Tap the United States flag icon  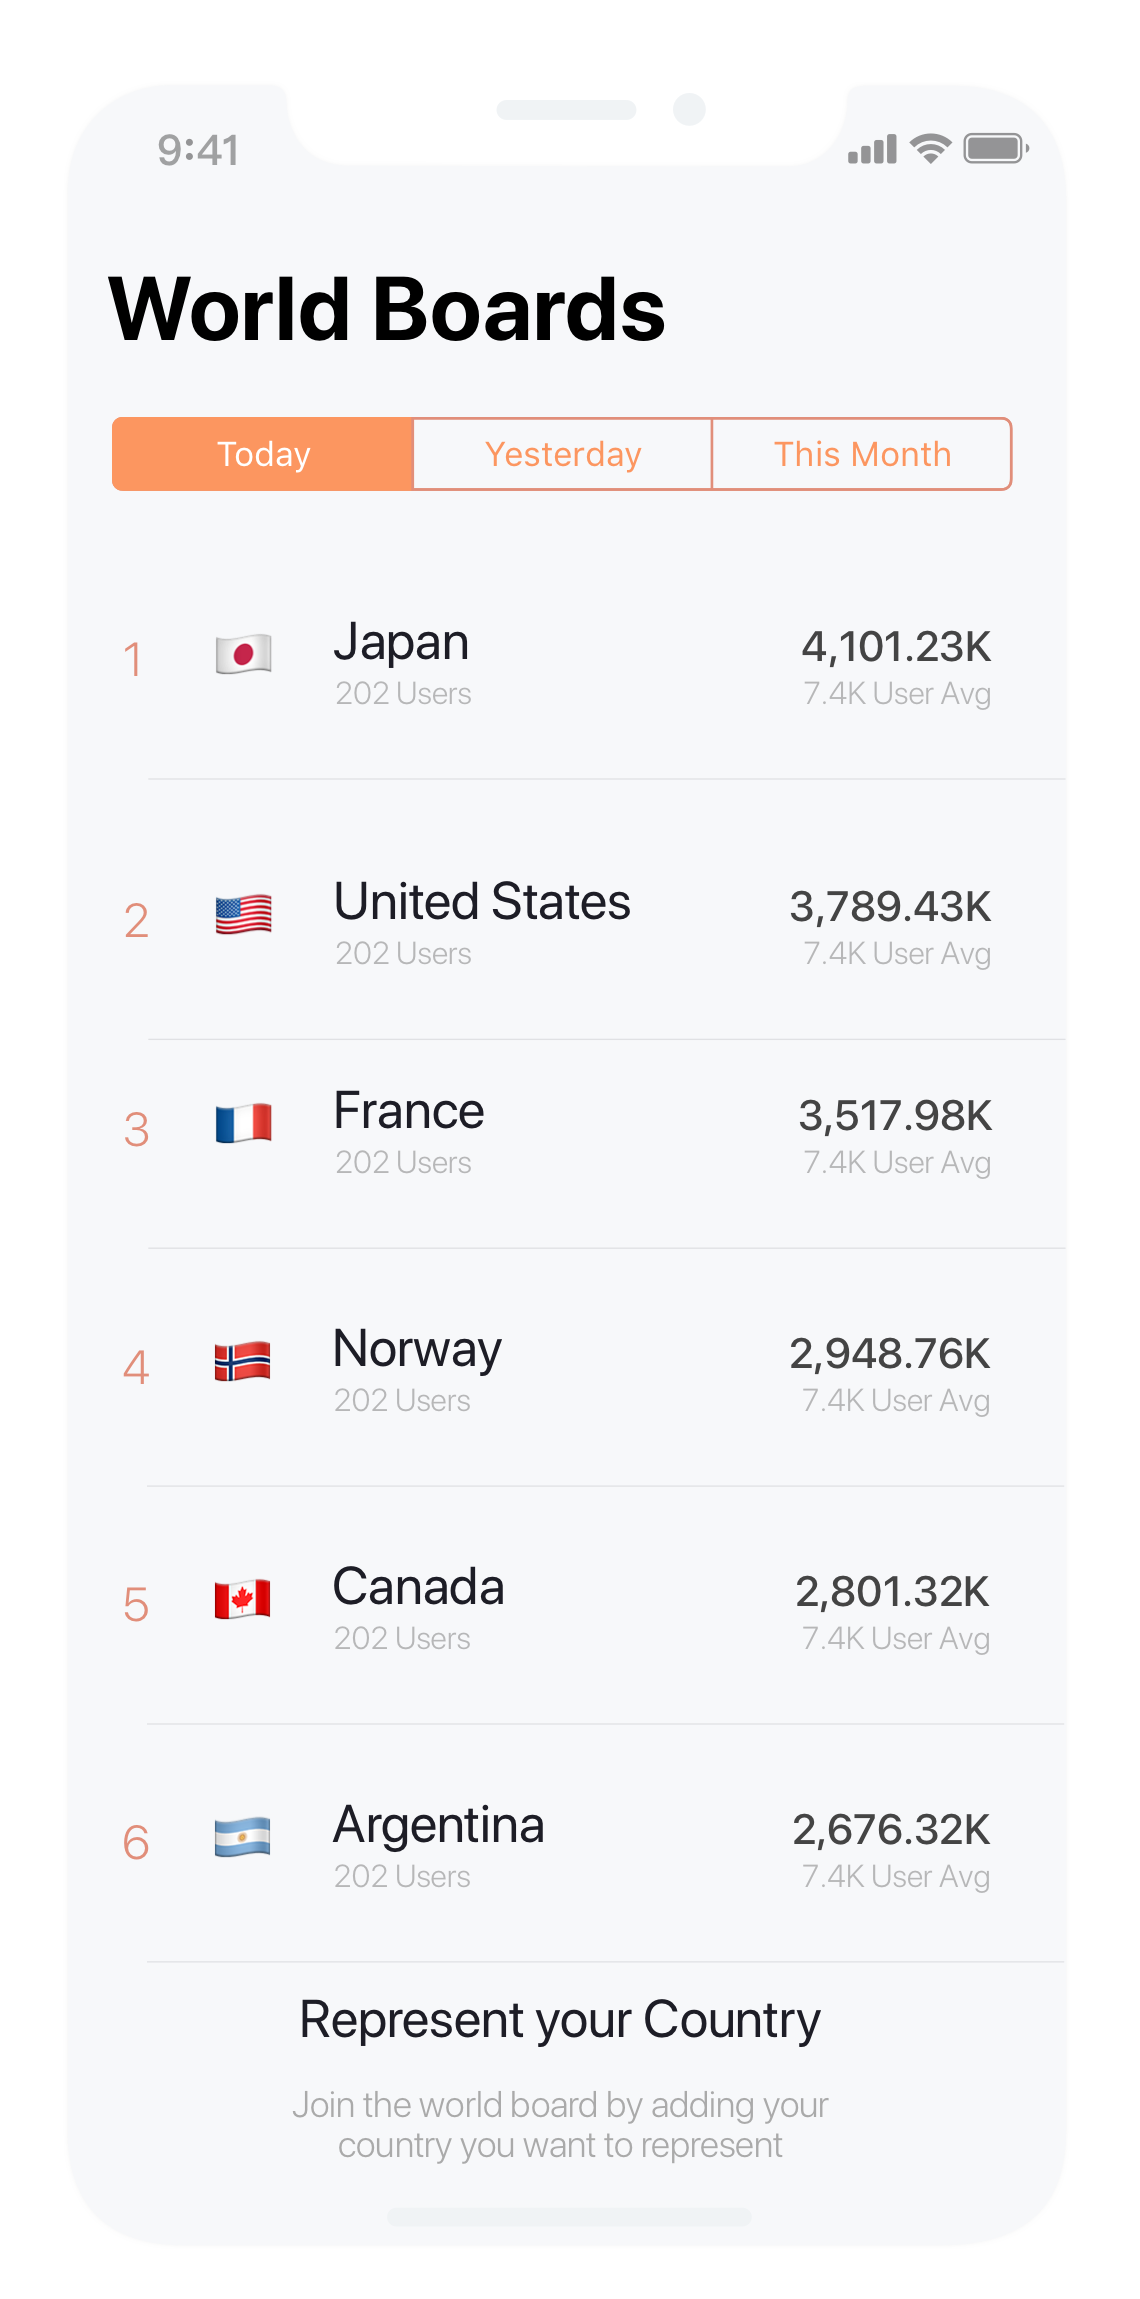point(243,914)
